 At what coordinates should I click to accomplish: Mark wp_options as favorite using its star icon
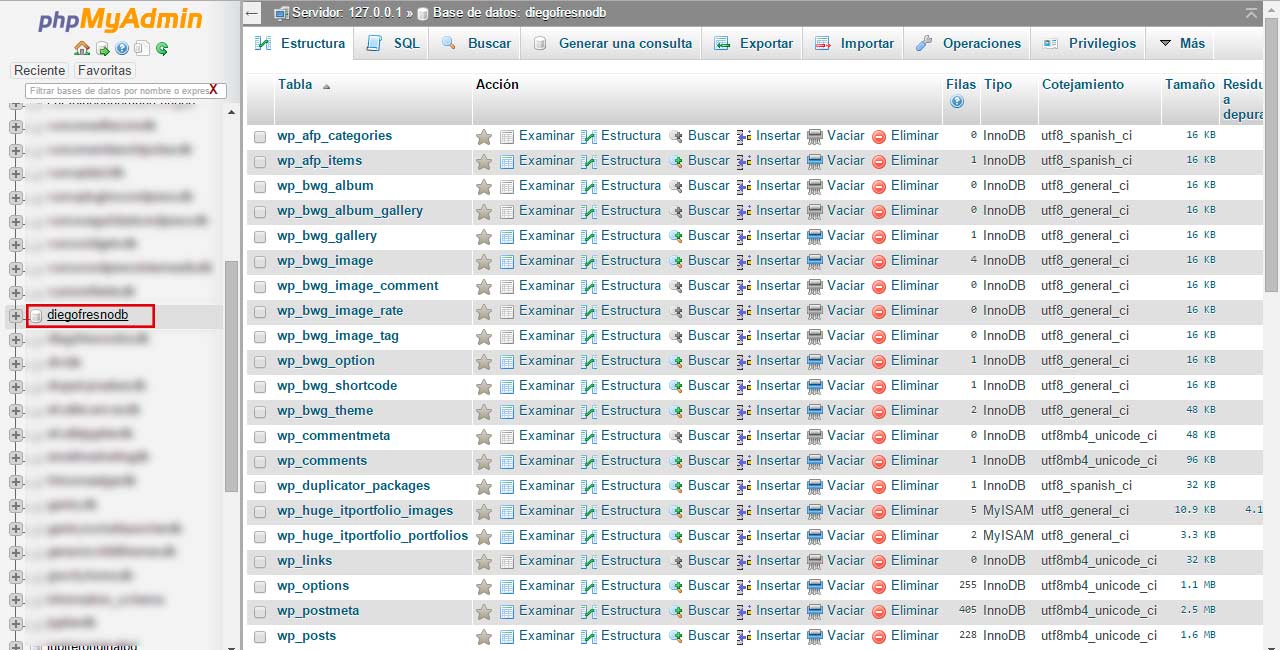[x=484, y=585]
